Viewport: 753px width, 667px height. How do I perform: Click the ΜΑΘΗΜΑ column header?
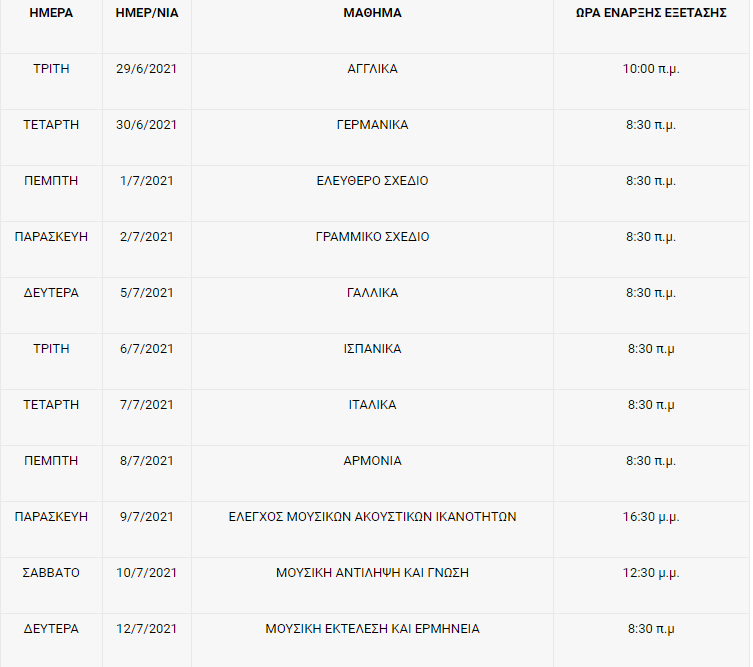tap(372, 14)
